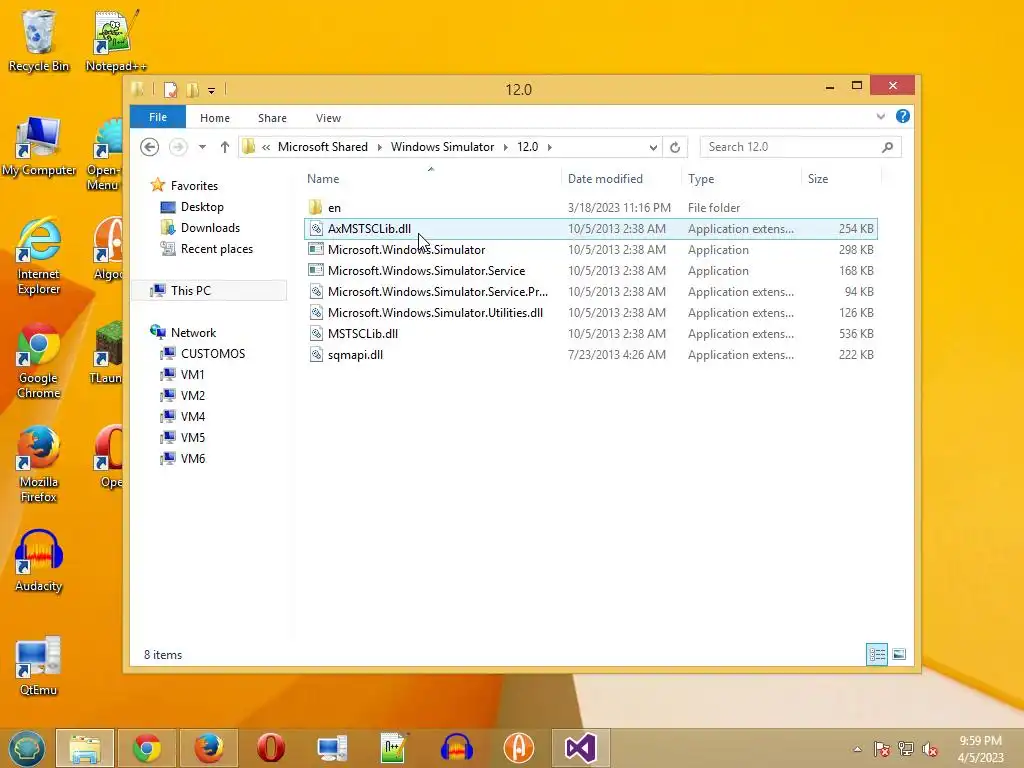Open Audacity from the taskbar
The image size is (1024, 768).
coord(456,748)
